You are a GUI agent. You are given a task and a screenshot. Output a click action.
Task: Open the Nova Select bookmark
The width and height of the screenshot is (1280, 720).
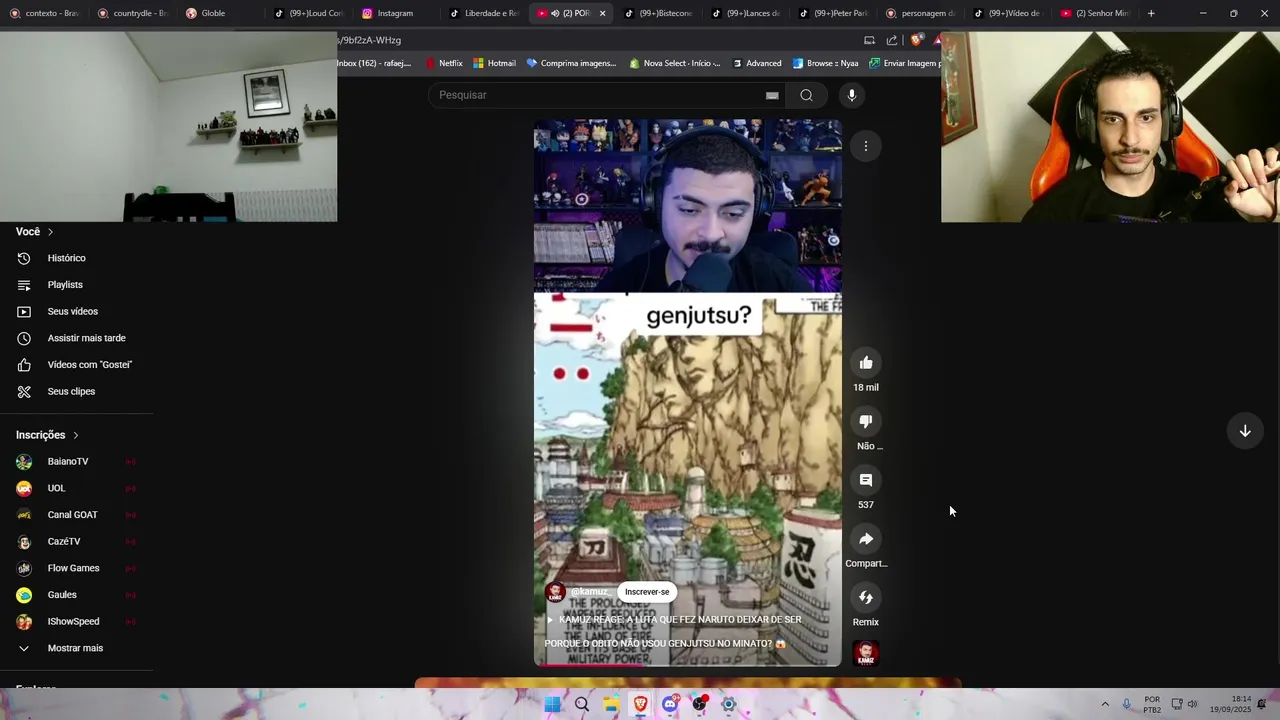[675, 63]
